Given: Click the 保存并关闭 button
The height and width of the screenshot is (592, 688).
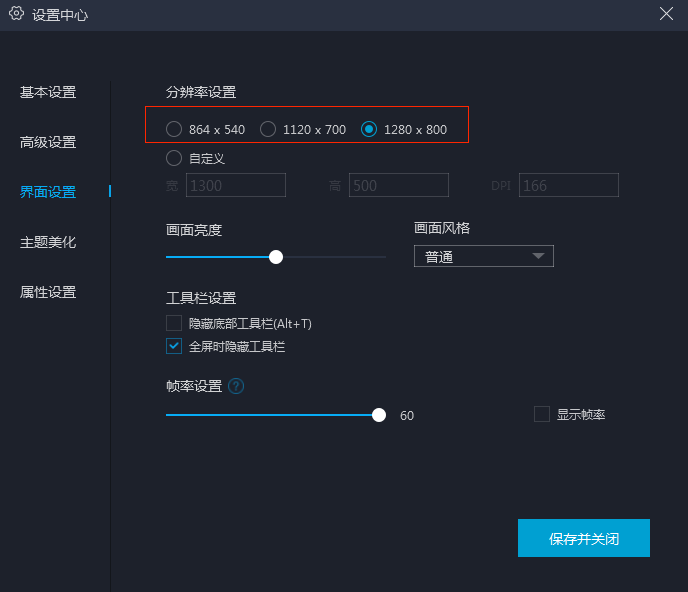Looking at the screenshot, I should pos(584,538).
